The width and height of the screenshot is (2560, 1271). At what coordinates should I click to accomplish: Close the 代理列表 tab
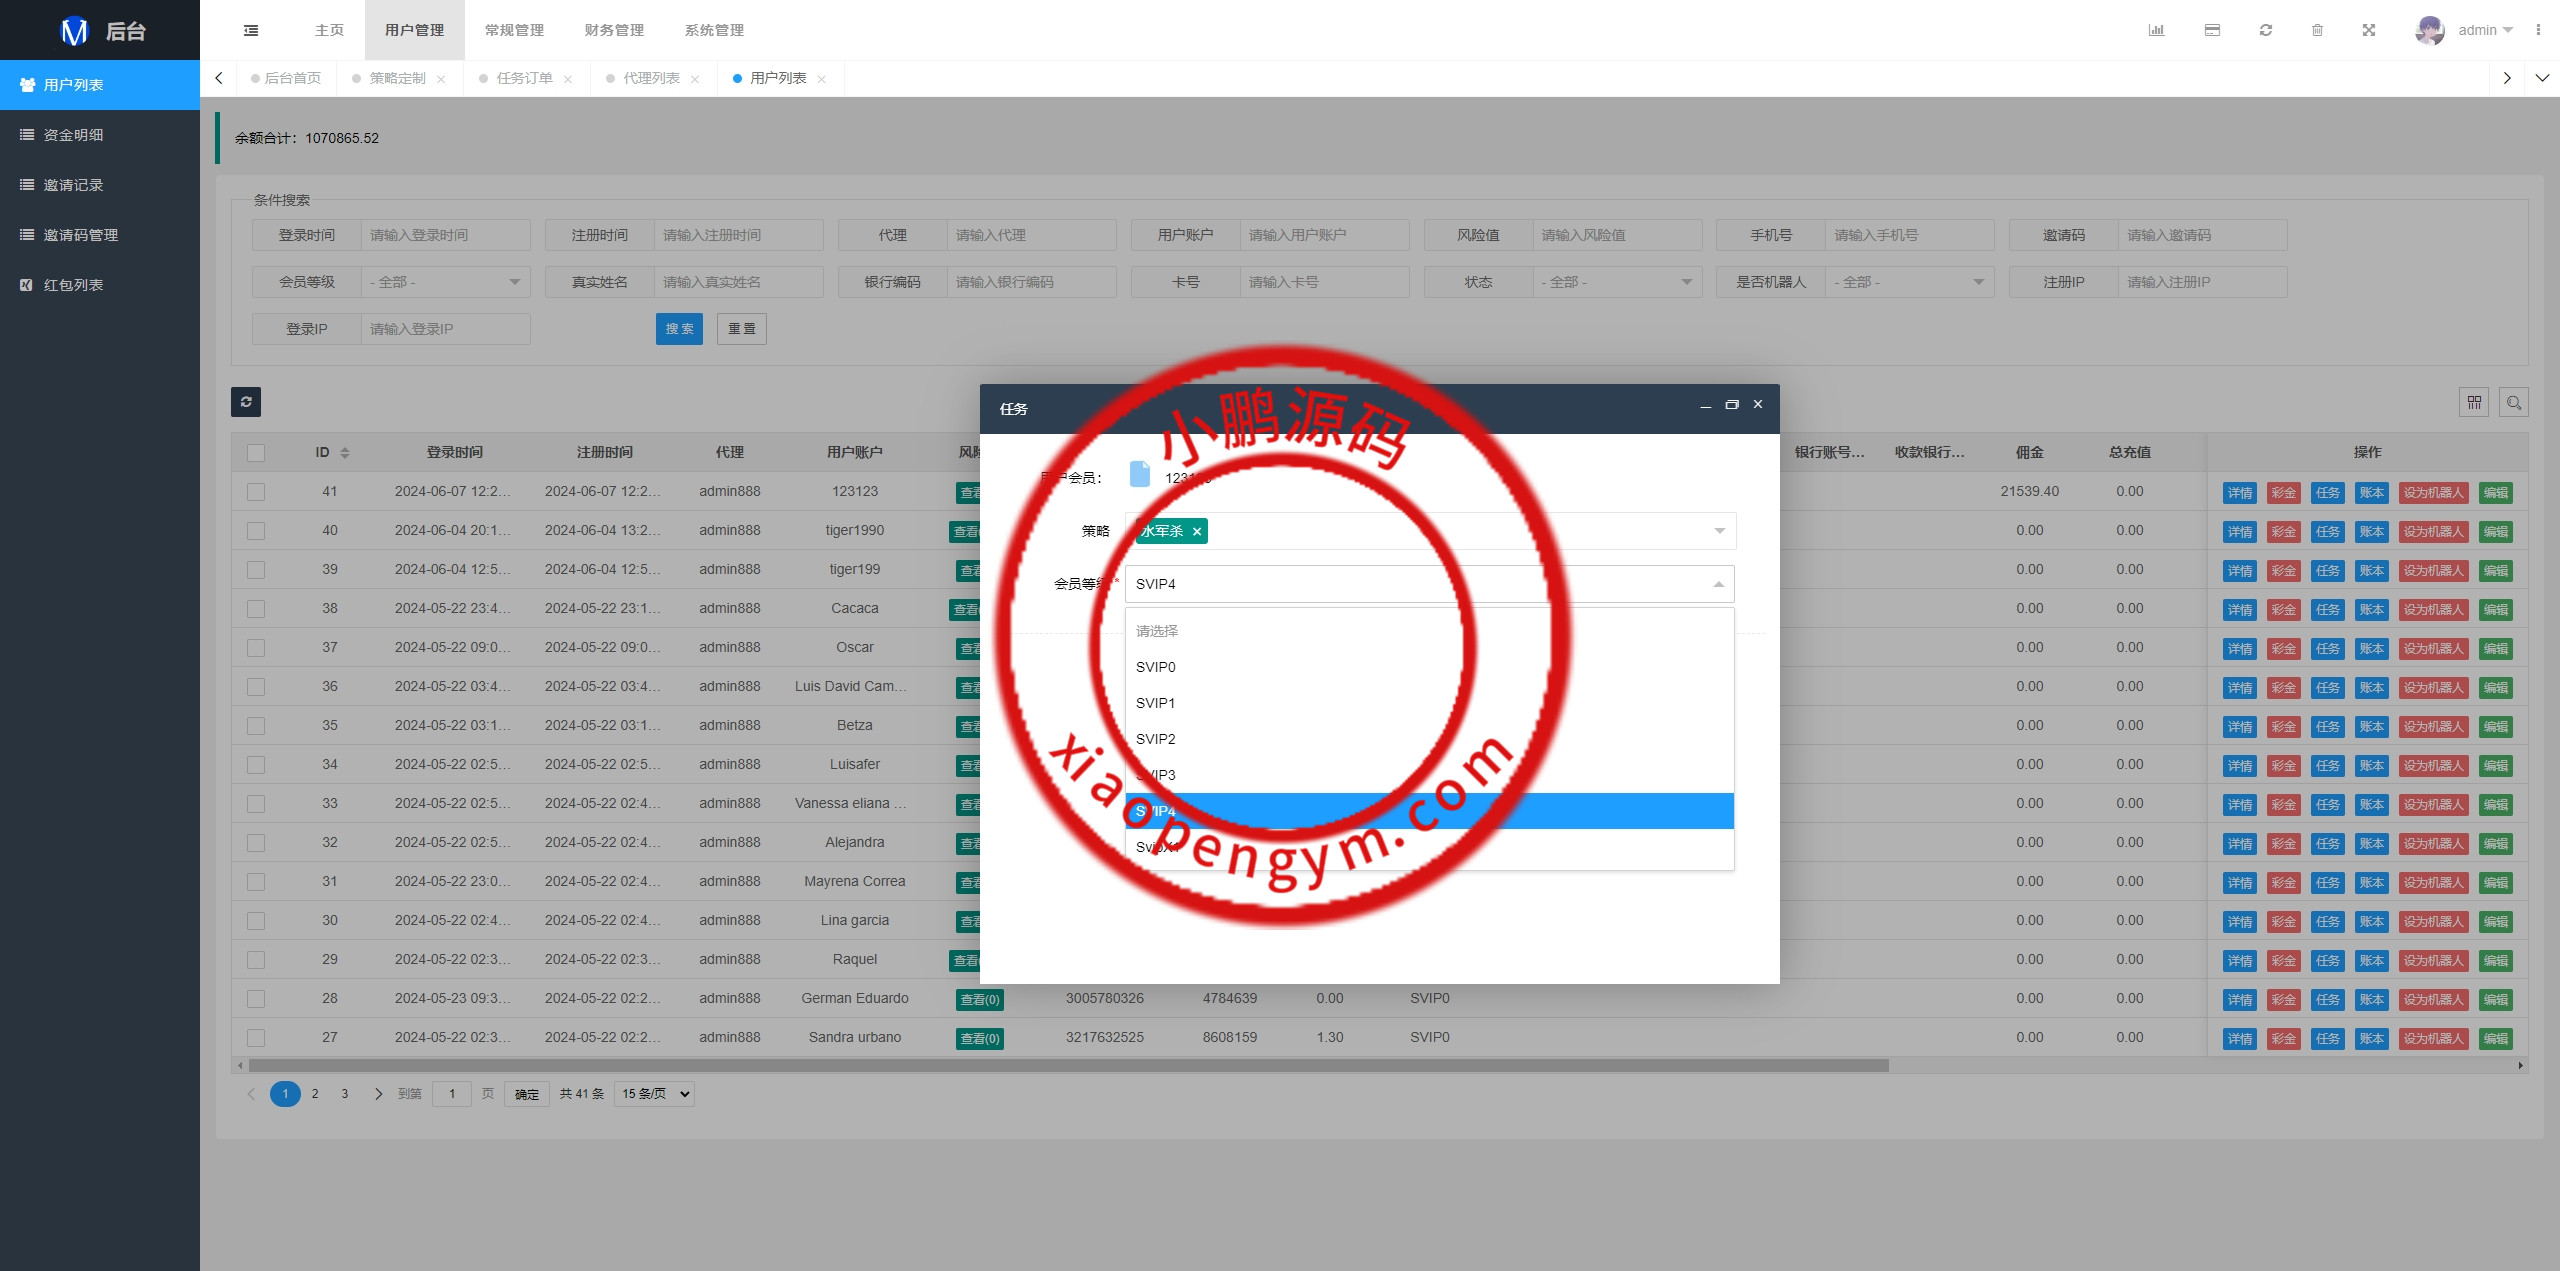695,79
